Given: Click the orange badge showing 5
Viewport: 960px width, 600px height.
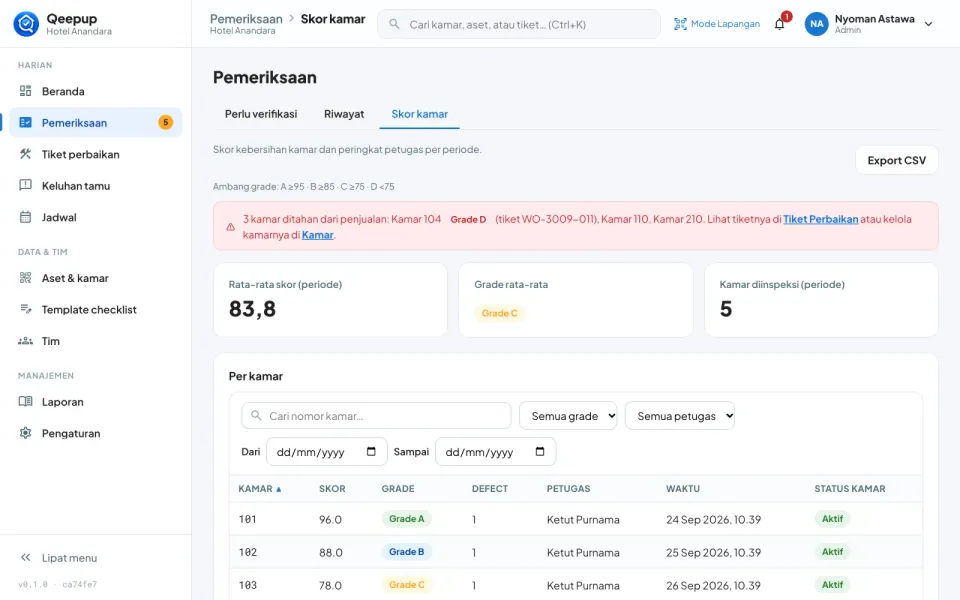Looking at the screenshot, I should (x=165, y=122).
